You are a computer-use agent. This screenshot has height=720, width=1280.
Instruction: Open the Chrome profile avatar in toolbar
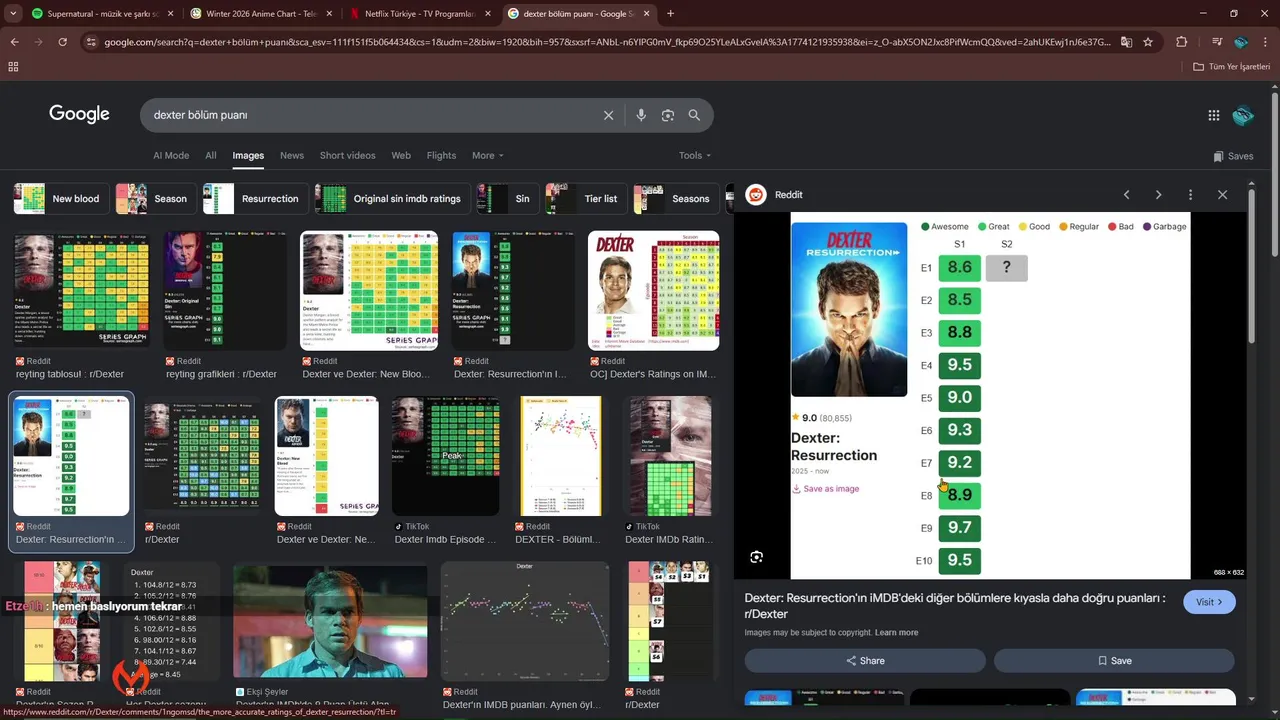1241,42
